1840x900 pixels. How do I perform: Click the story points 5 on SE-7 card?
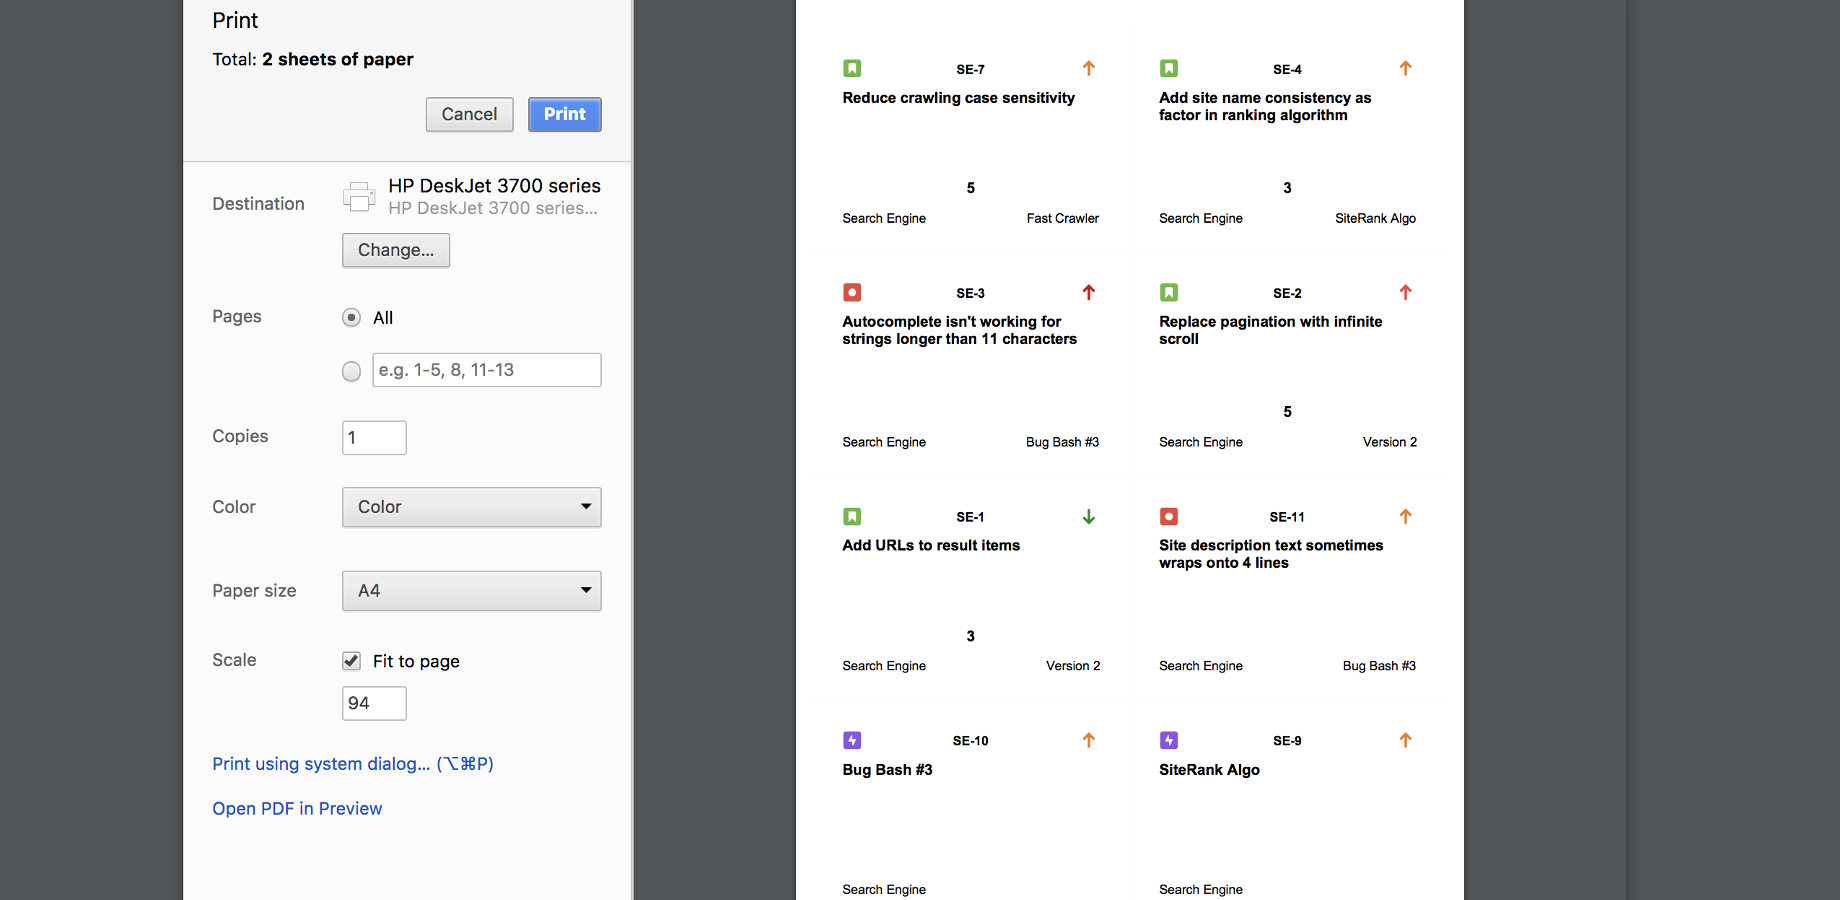[x=970, y=188]
